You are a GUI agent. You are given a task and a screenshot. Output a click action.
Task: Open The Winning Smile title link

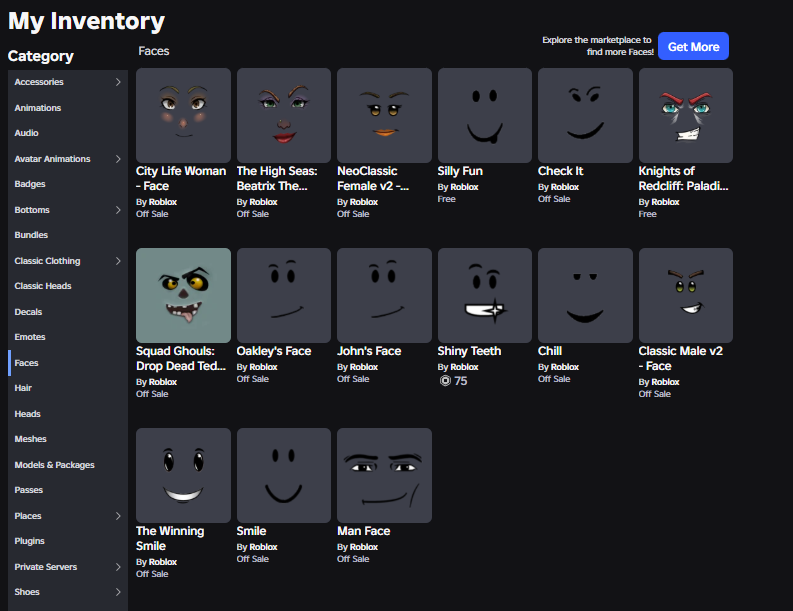[x=170, y=539]
